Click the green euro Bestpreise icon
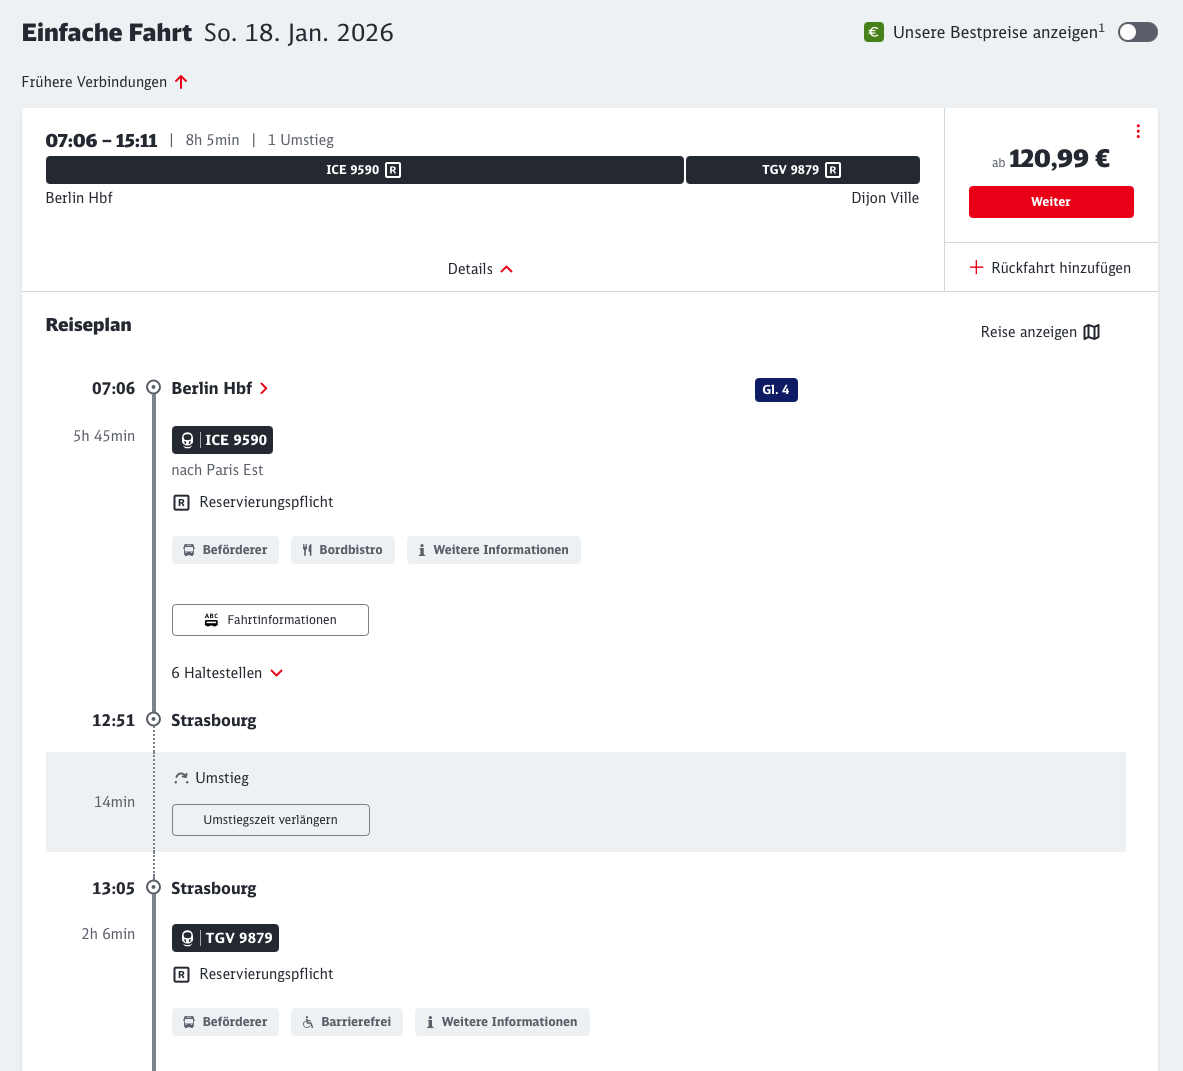The height and width of the screenshot is (1071, 1183). click(x=873, y=32)
